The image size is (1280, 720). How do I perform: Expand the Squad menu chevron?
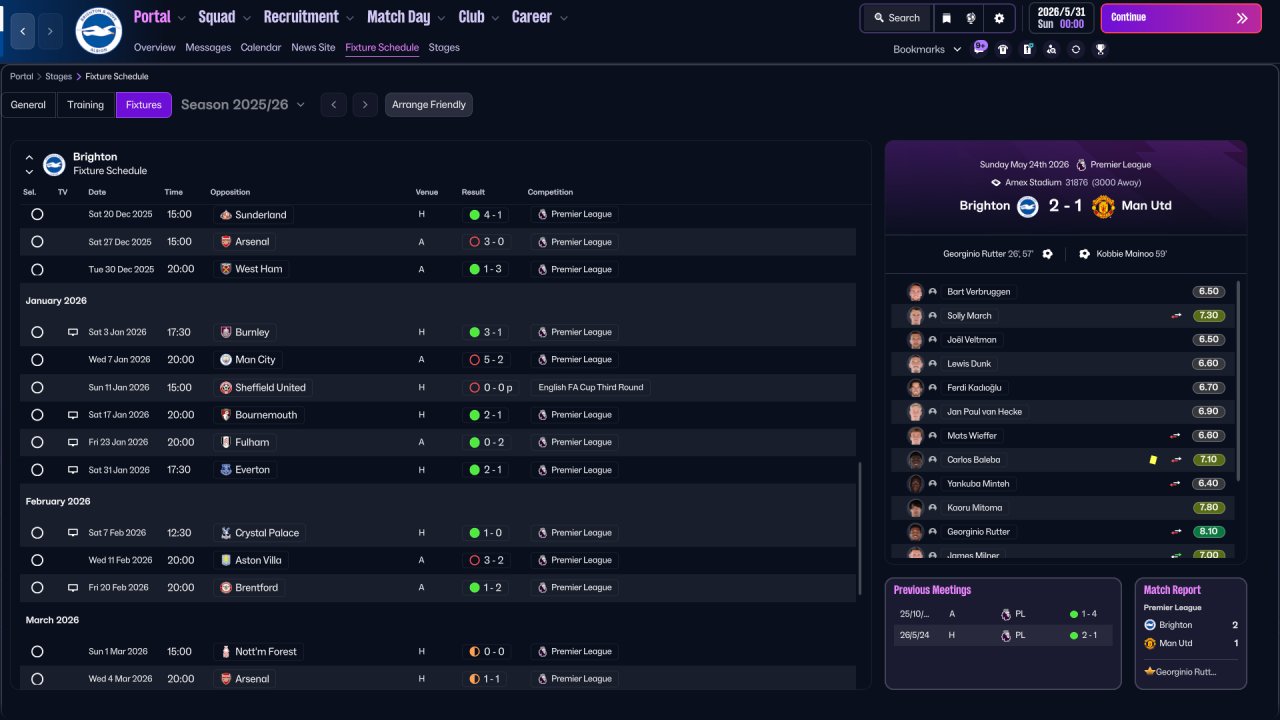[246, 18]
